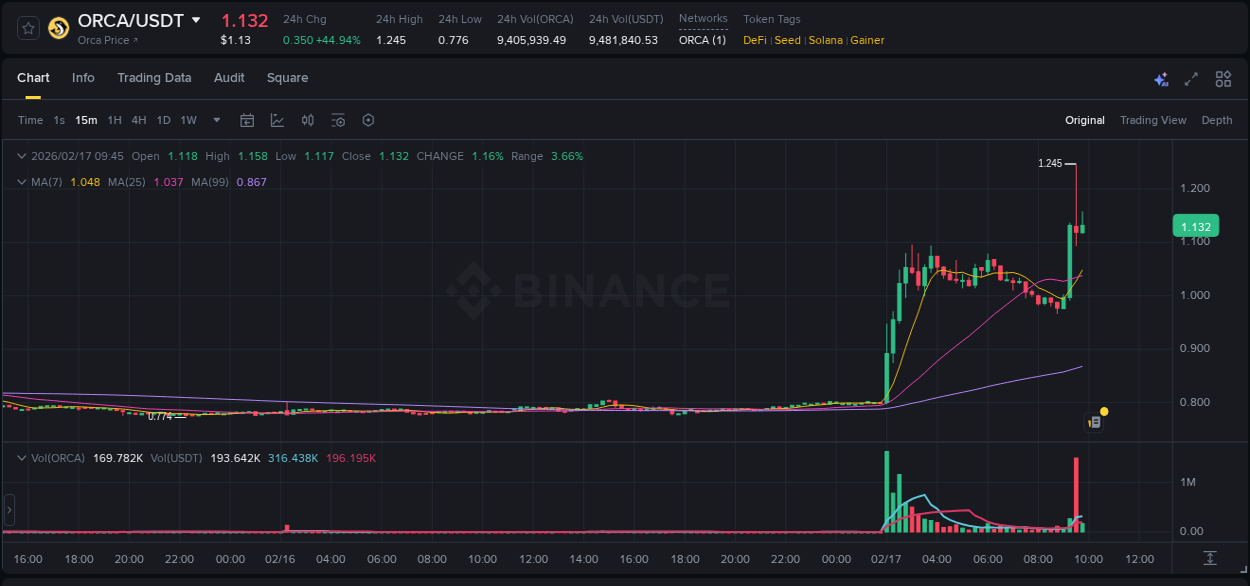Click the candlestick style icon

click(x=307, y=120)
